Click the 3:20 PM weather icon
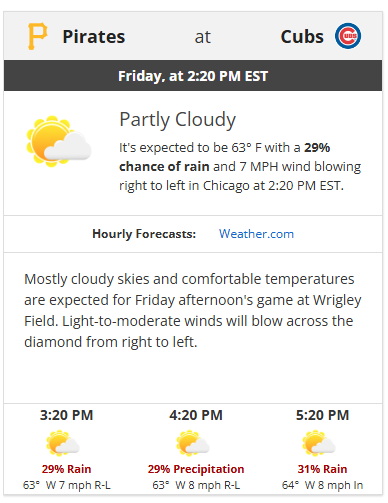 63,443
